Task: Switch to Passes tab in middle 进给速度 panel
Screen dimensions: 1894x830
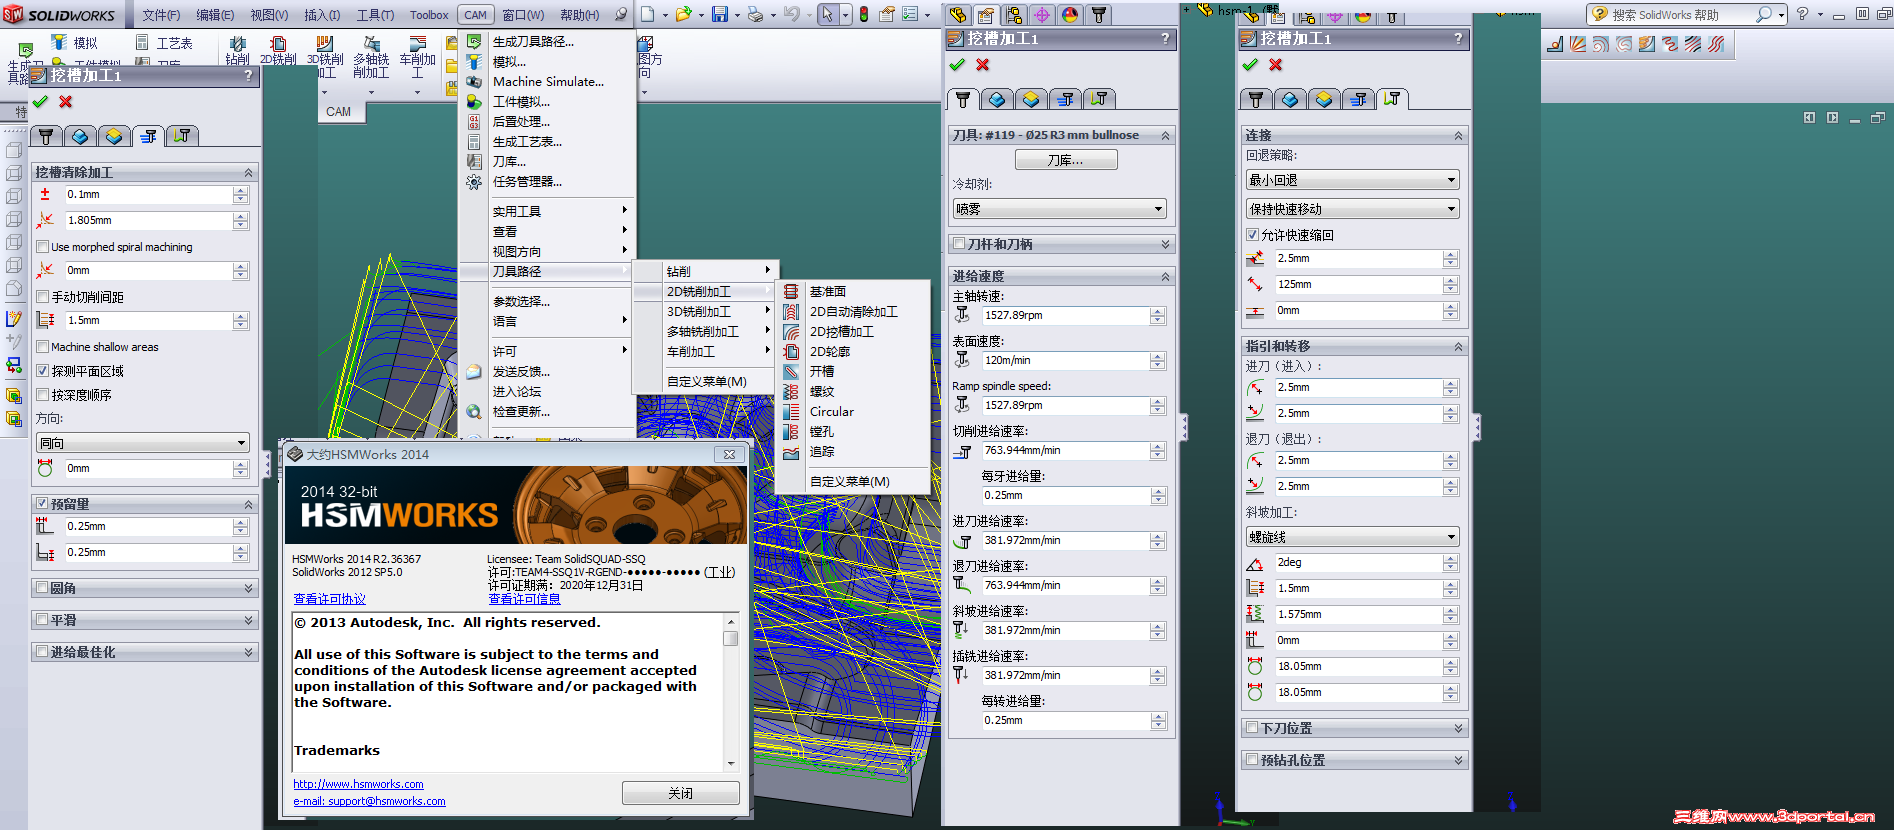Action: pyautogui.click(x=1066, y=99)
